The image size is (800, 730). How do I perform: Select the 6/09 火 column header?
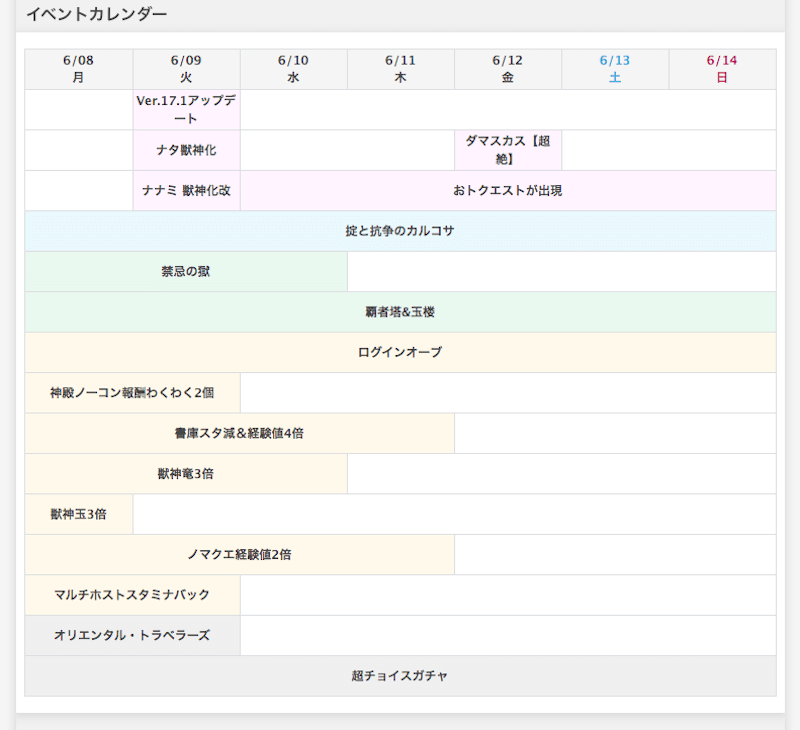(186, 69)
